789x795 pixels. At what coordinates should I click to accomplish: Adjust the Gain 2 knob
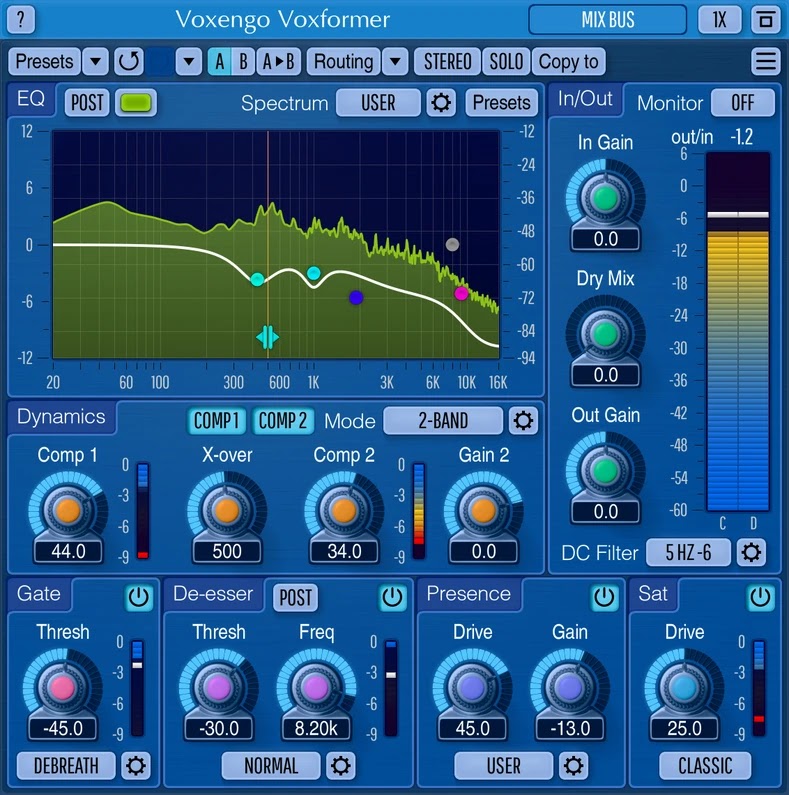[483, 510]
